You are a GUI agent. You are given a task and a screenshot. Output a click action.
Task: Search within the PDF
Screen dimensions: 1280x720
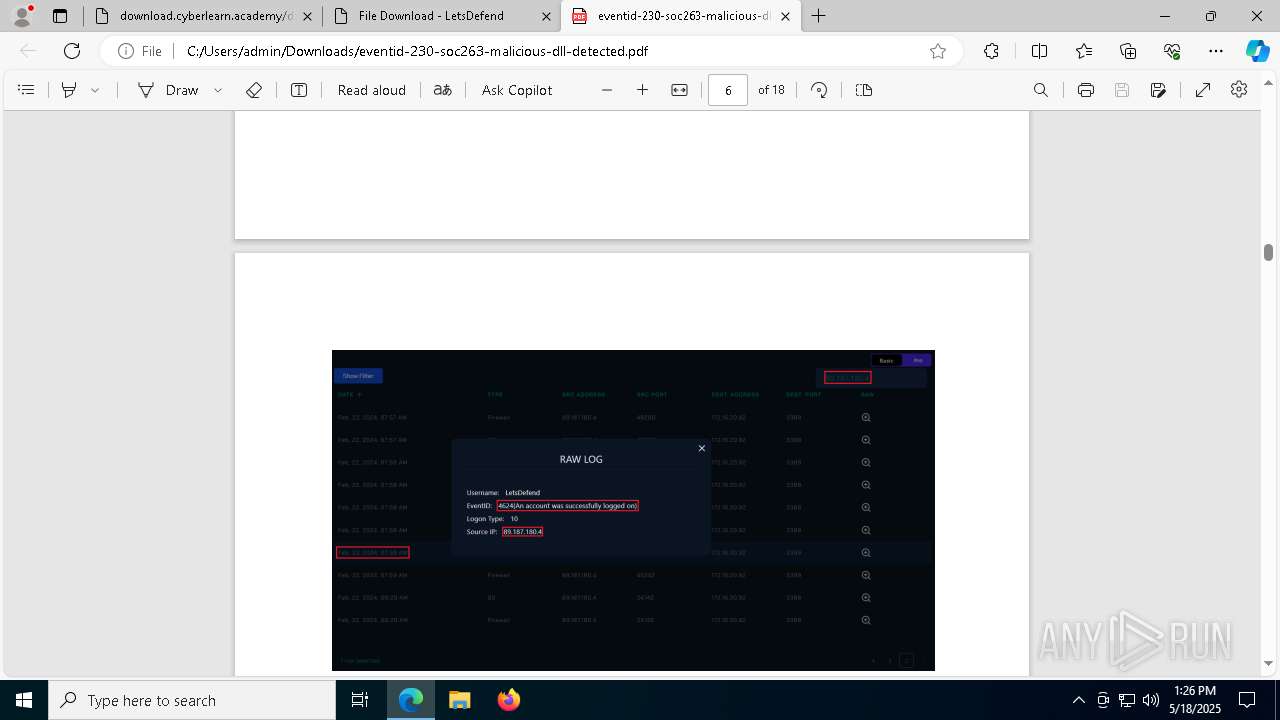click(1041, 90)
